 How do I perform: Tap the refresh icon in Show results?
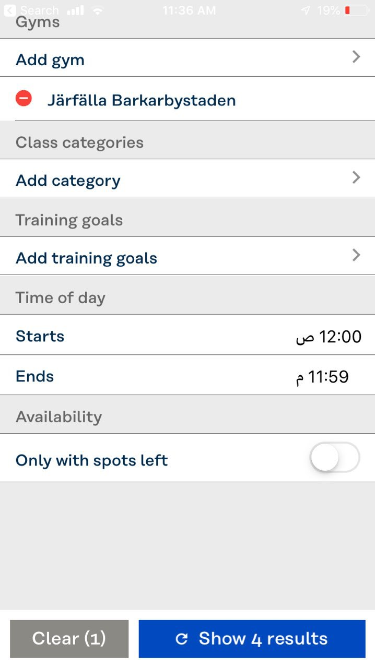point(182,638)
